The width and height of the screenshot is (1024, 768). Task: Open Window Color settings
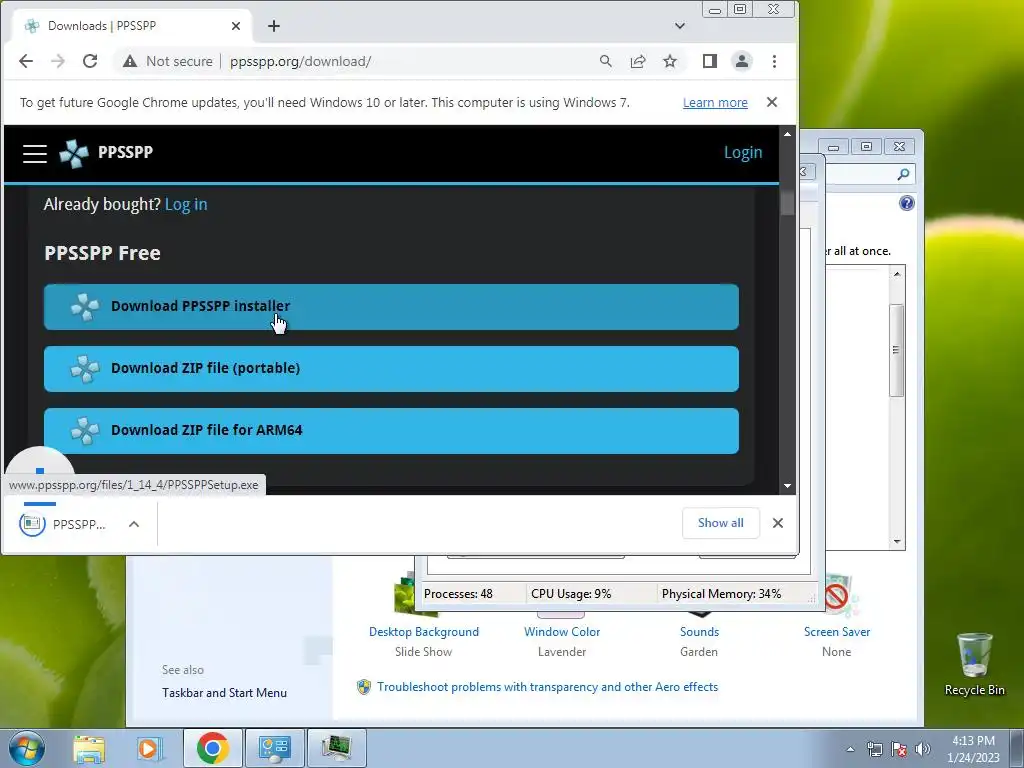tap(562, 632)
